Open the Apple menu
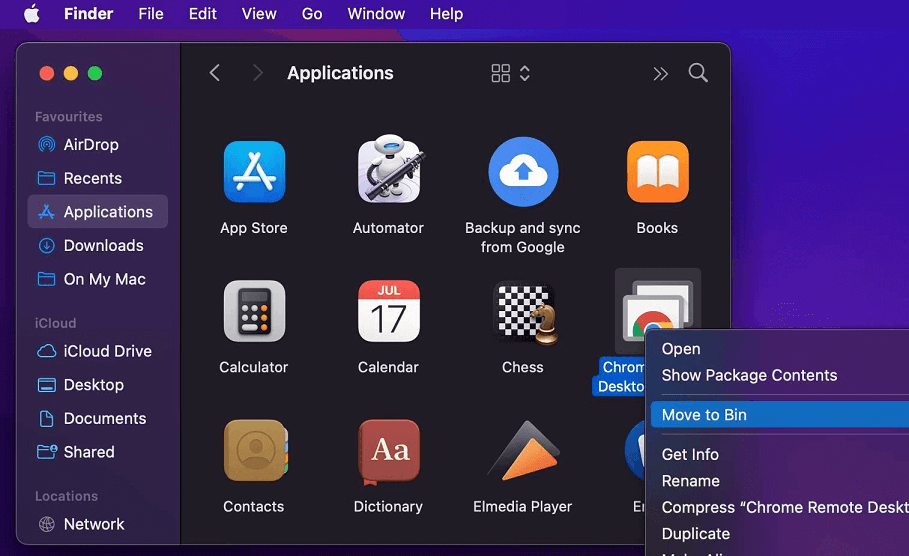Viewport: 909px width, 556px height. coord(32,13)
